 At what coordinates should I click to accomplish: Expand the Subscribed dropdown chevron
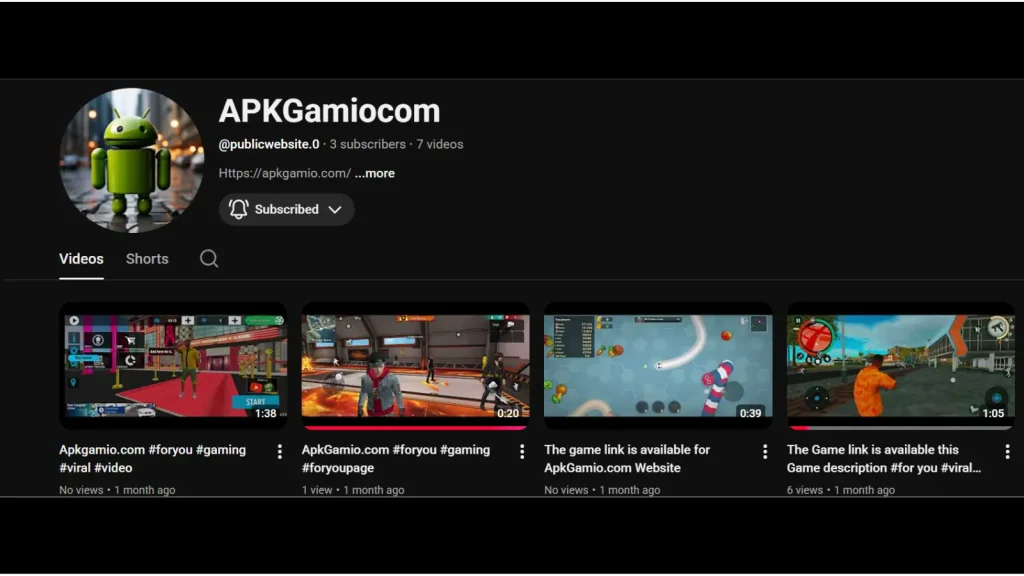tap(335, 209)
